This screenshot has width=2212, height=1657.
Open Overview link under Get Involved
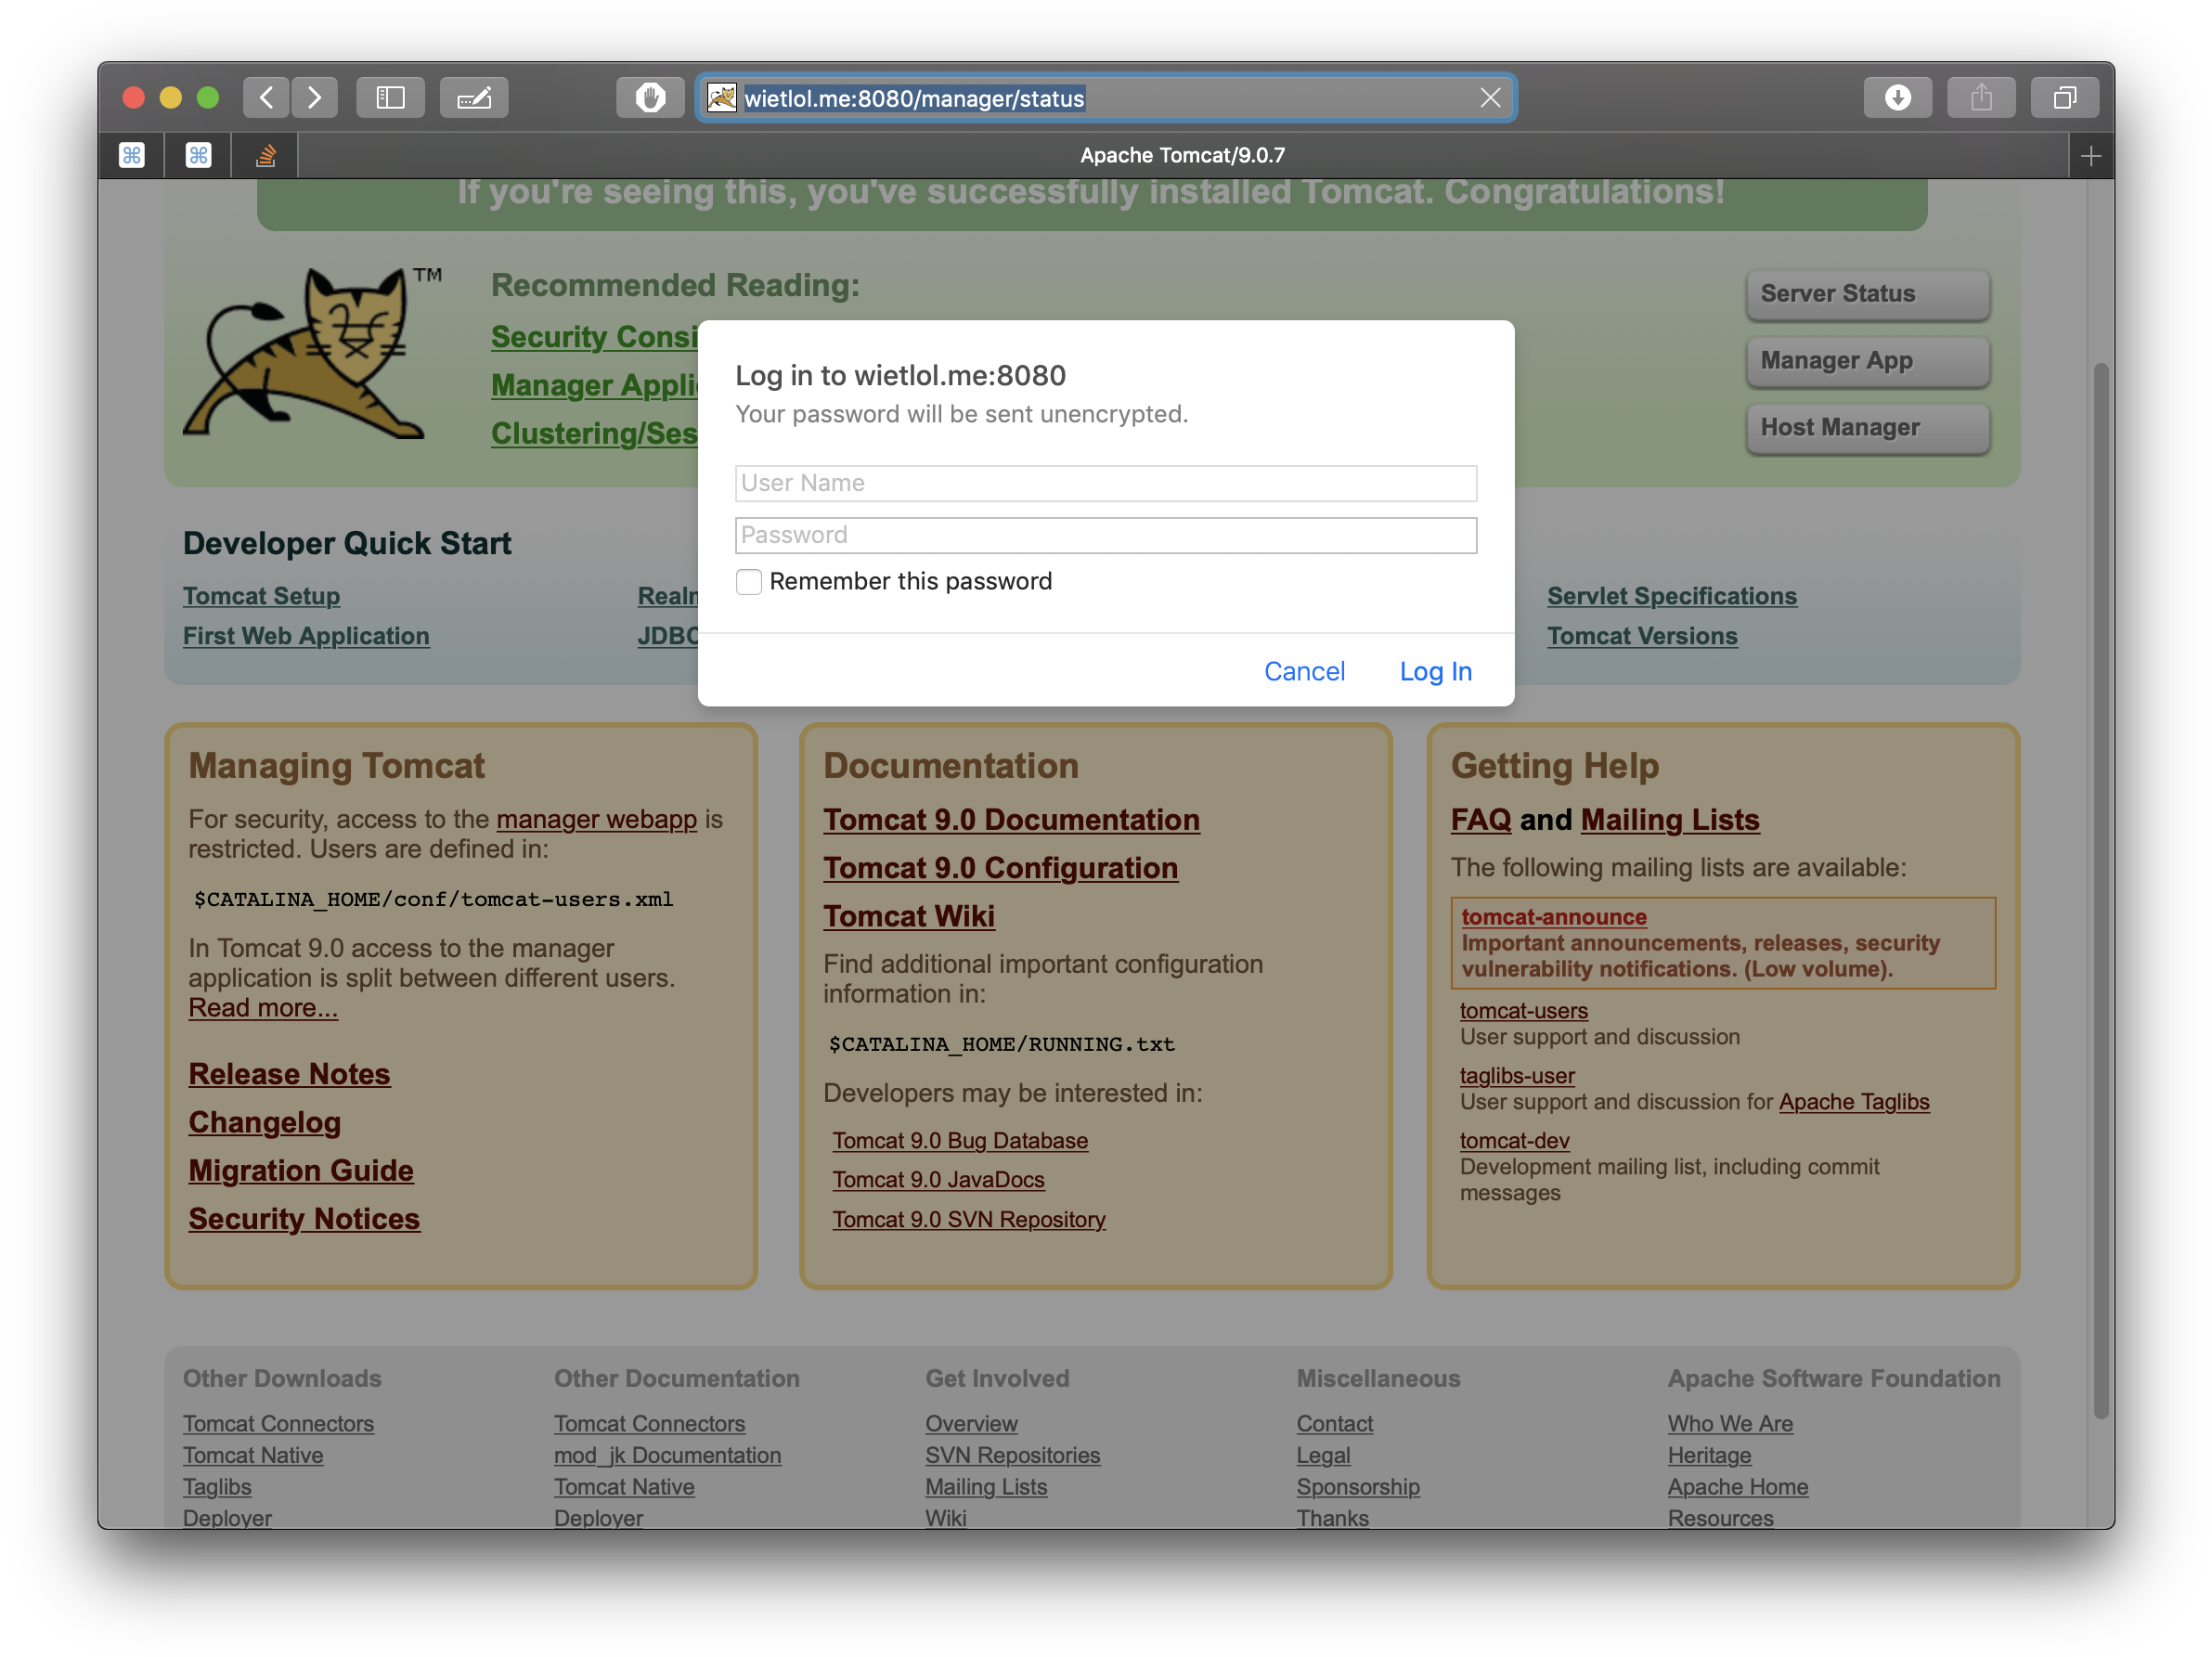pos(971,1423)
